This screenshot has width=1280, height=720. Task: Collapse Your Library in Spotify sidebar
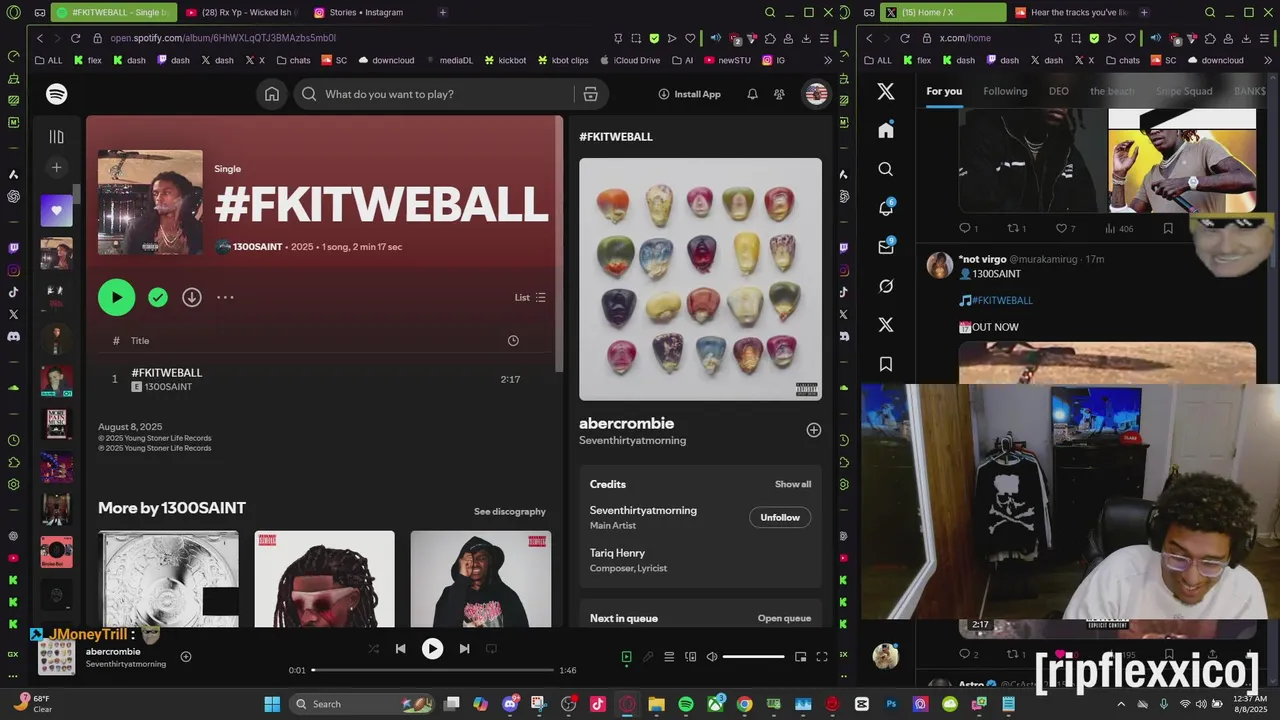[57, 137]
